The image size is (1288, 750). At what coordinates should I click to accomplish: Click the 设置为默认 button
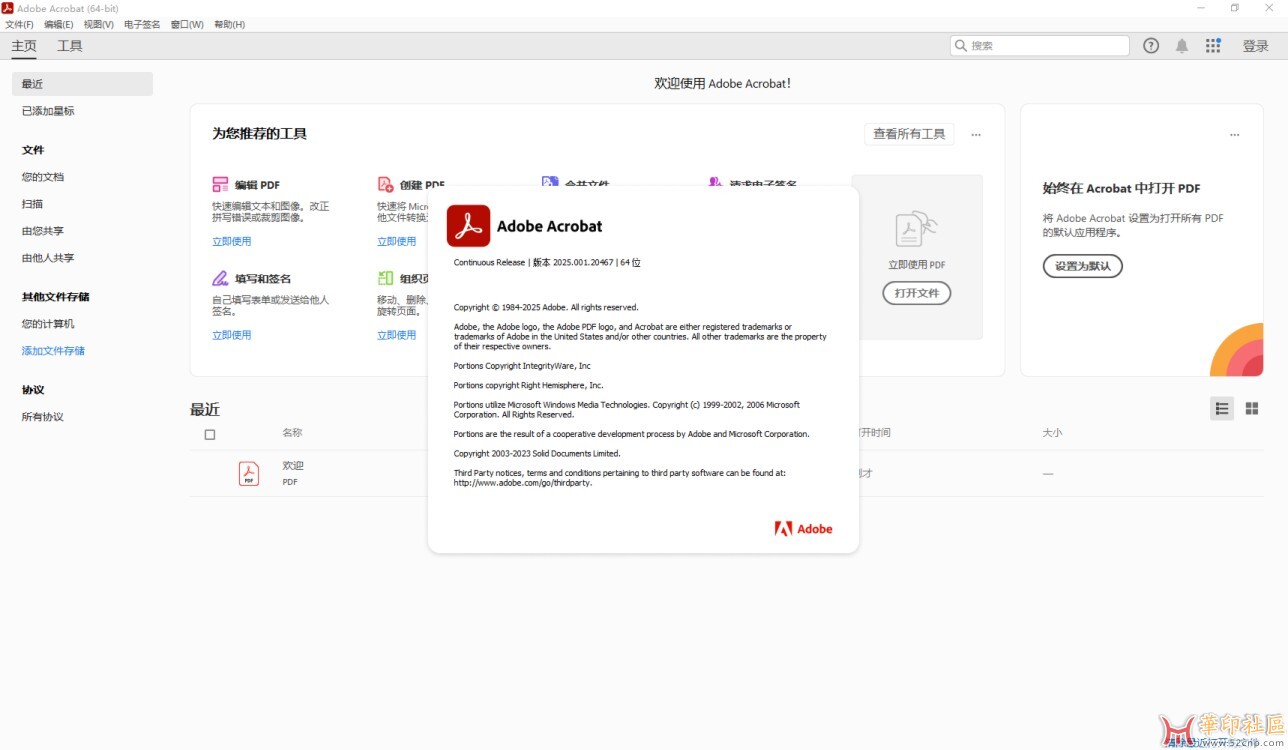pos(1083,266)
